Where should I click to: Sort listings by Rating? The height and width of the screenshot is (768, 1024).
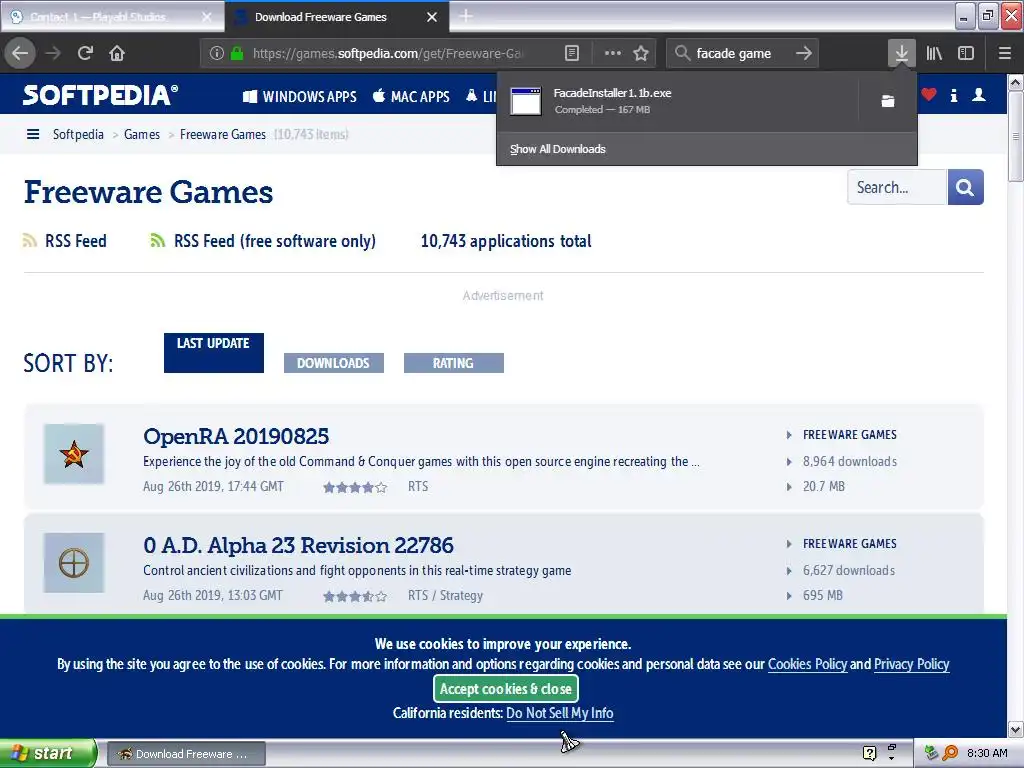tap(454, 363)
